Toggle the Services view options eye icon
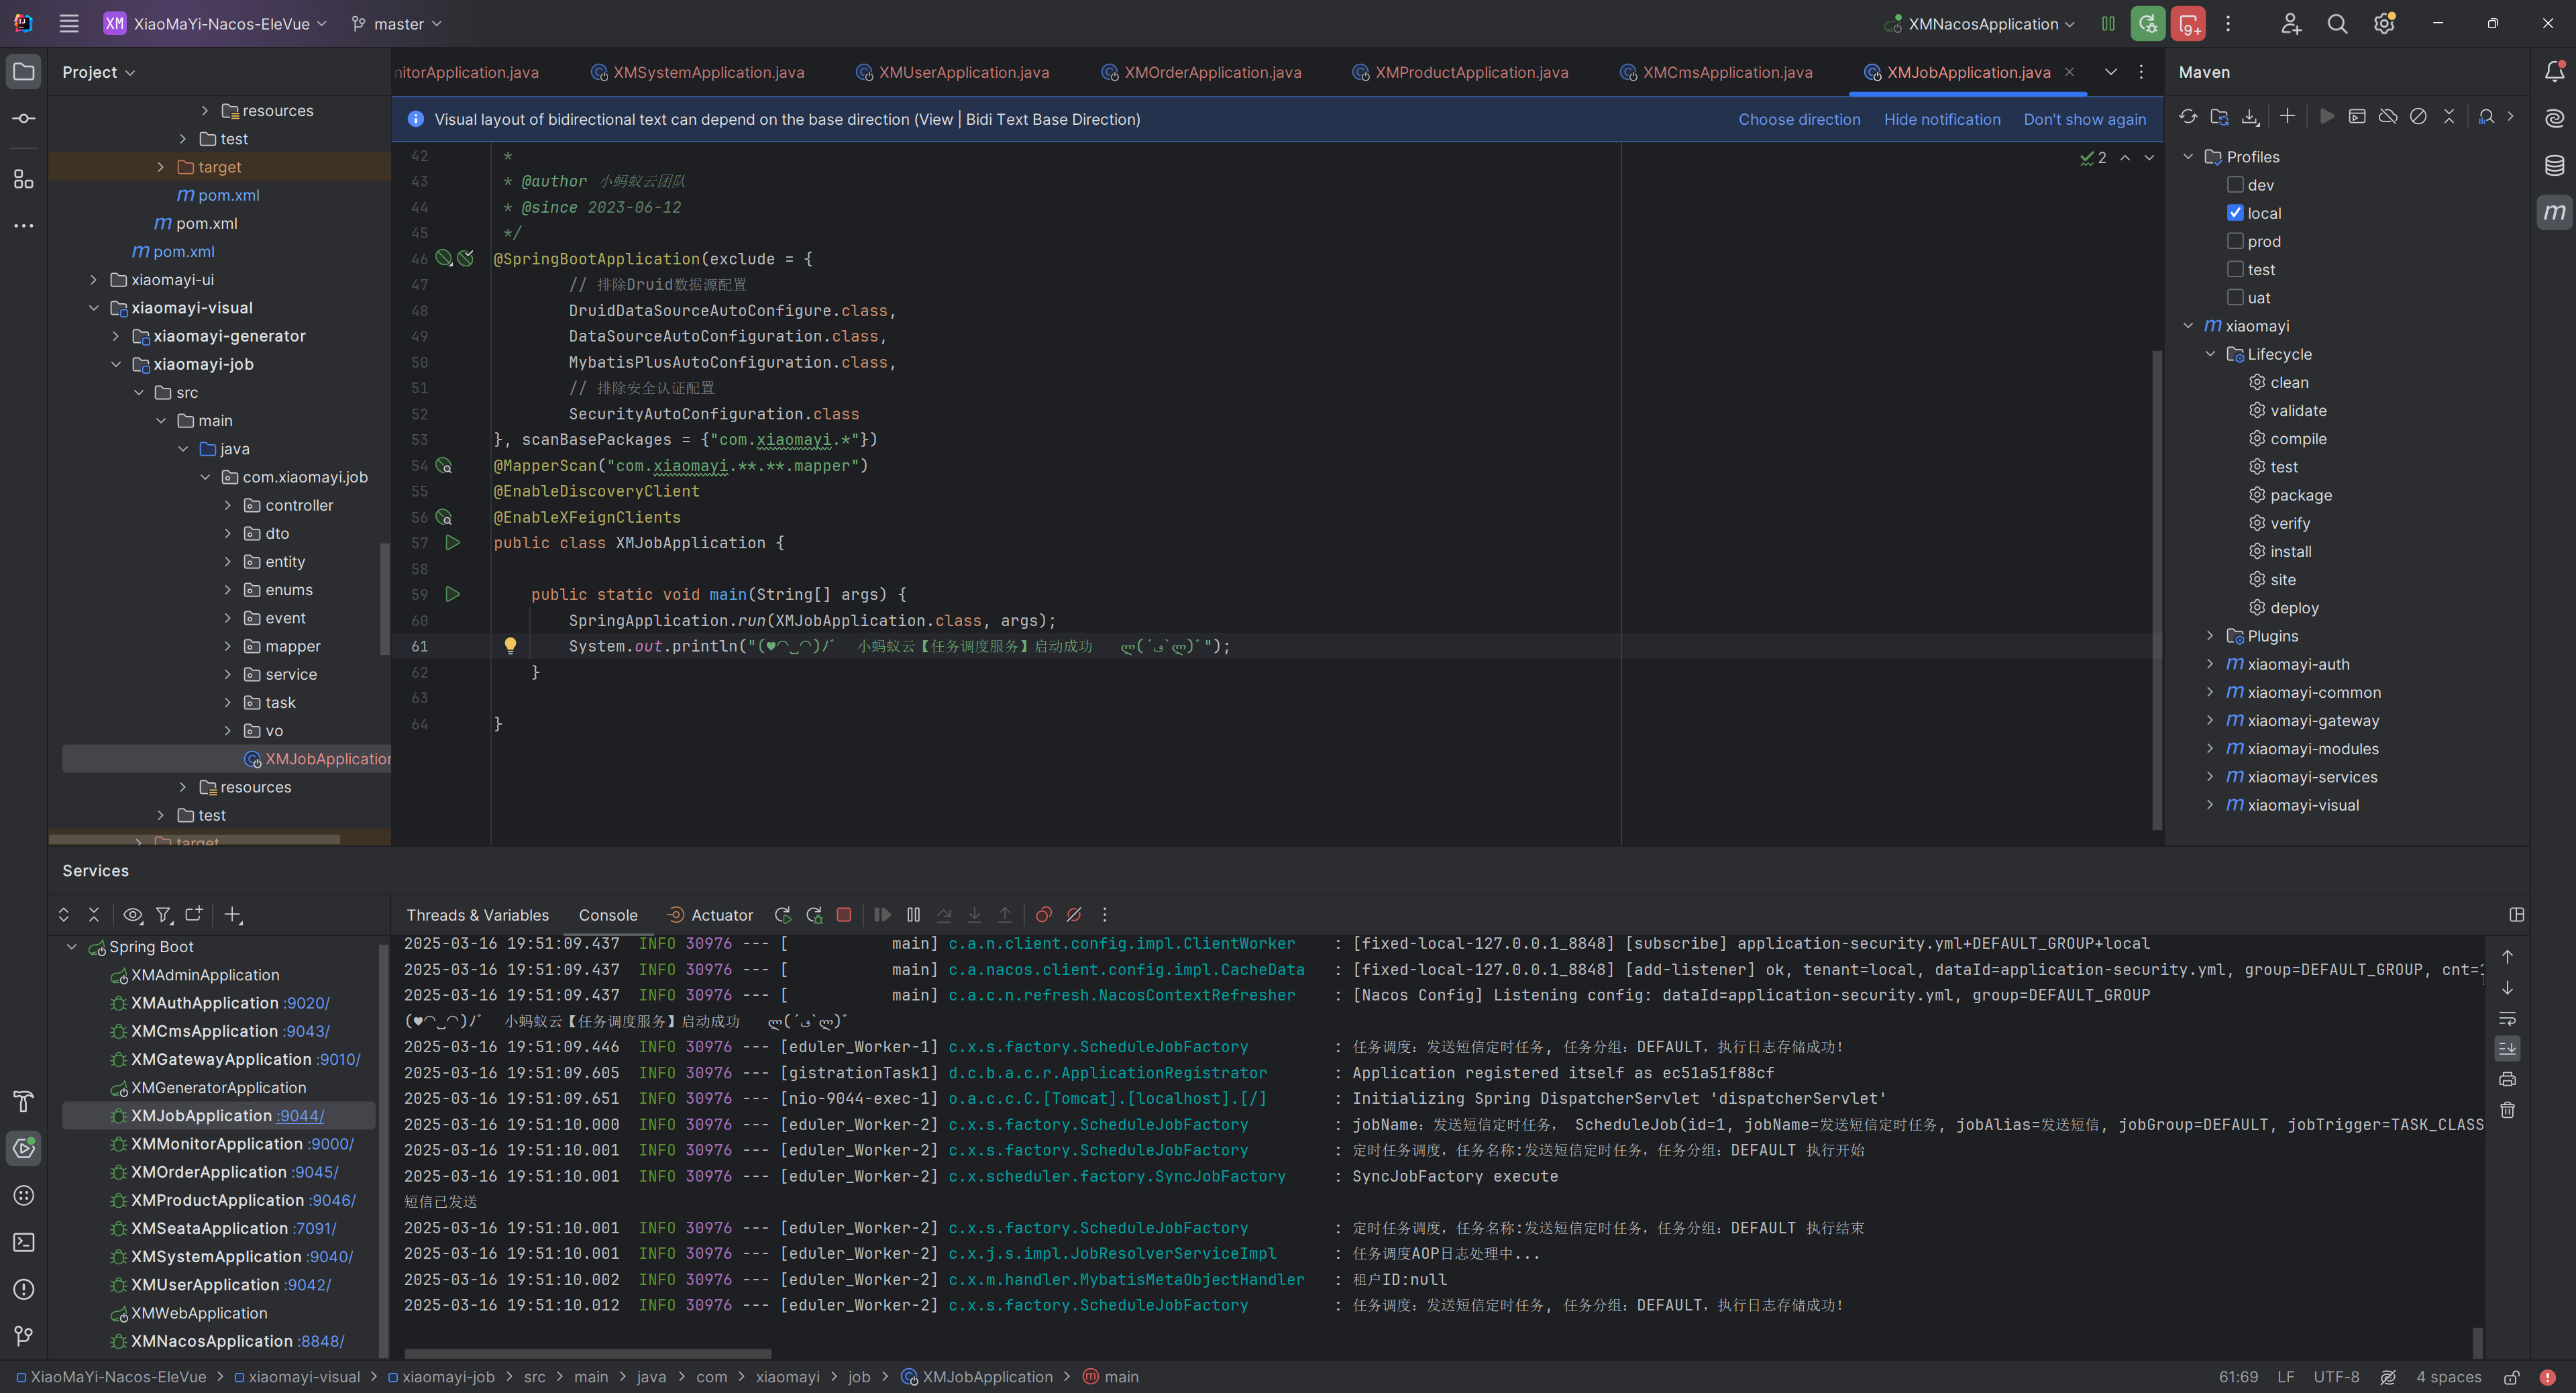The width and height of the screenshot is (2576, 1393). tap(132, 915)
